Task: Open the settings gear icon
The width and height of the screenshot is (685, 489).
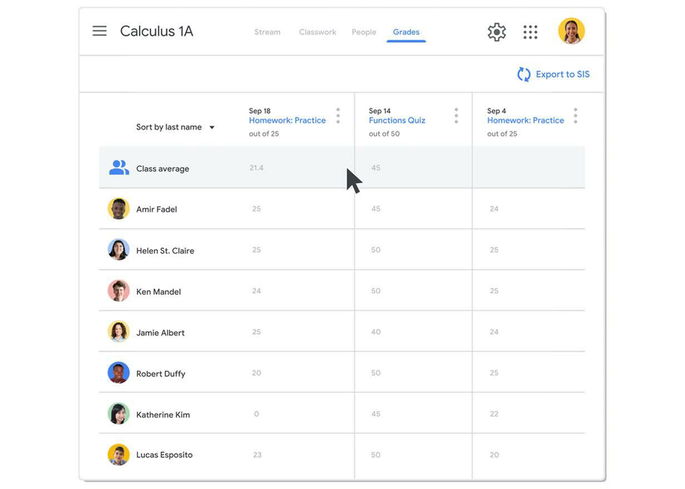Action: tap(496, 32)
